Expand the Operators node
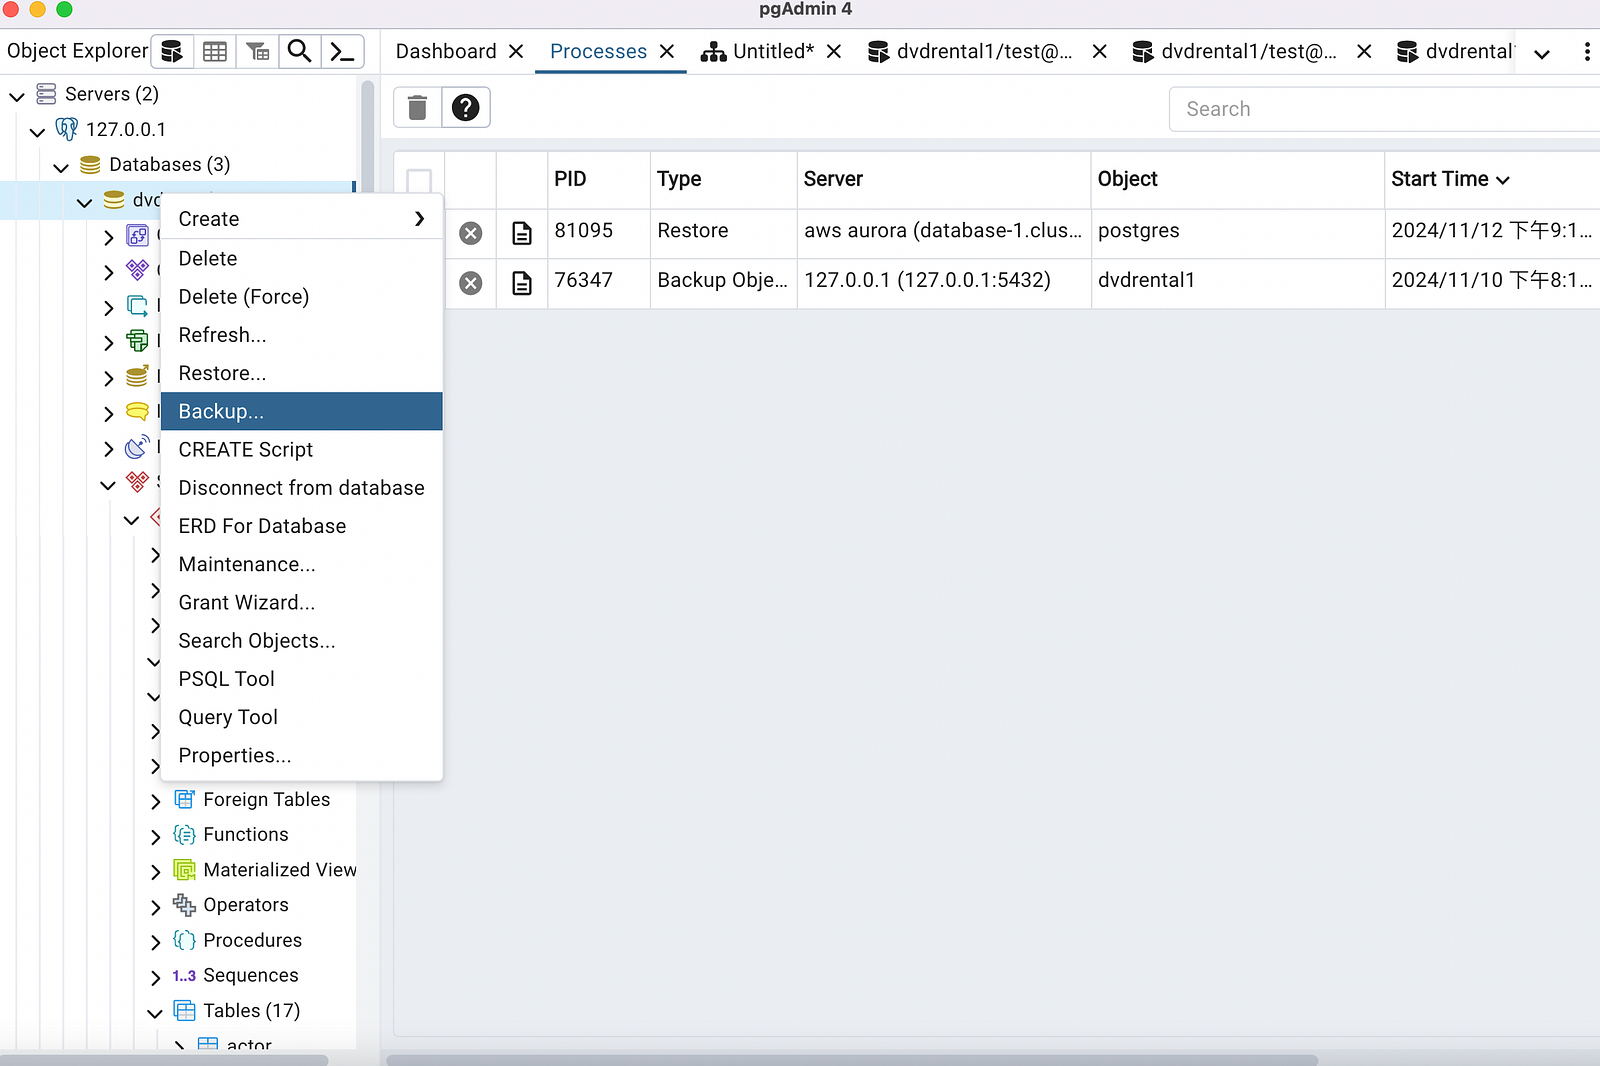Image resolution: width=1600 pixels, height=1066 pixels. pos(155,907)
